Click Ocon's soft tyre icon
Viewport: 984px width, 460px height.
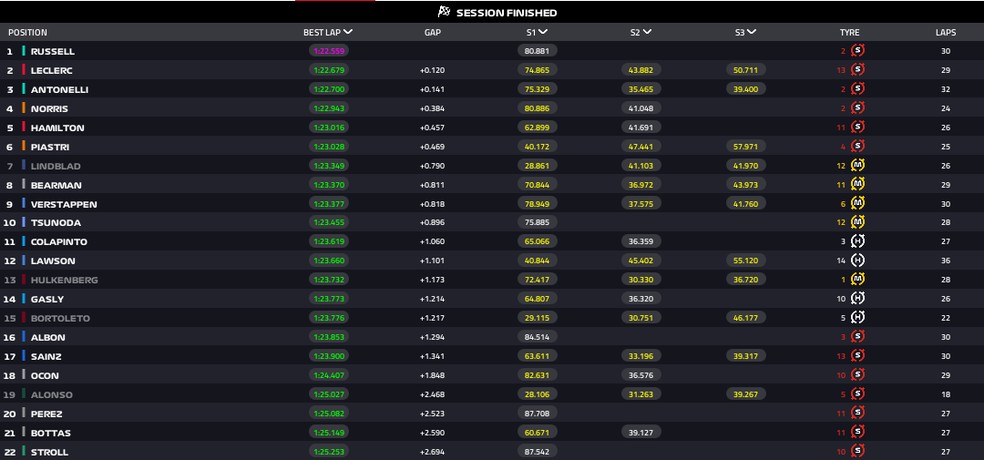857,375
